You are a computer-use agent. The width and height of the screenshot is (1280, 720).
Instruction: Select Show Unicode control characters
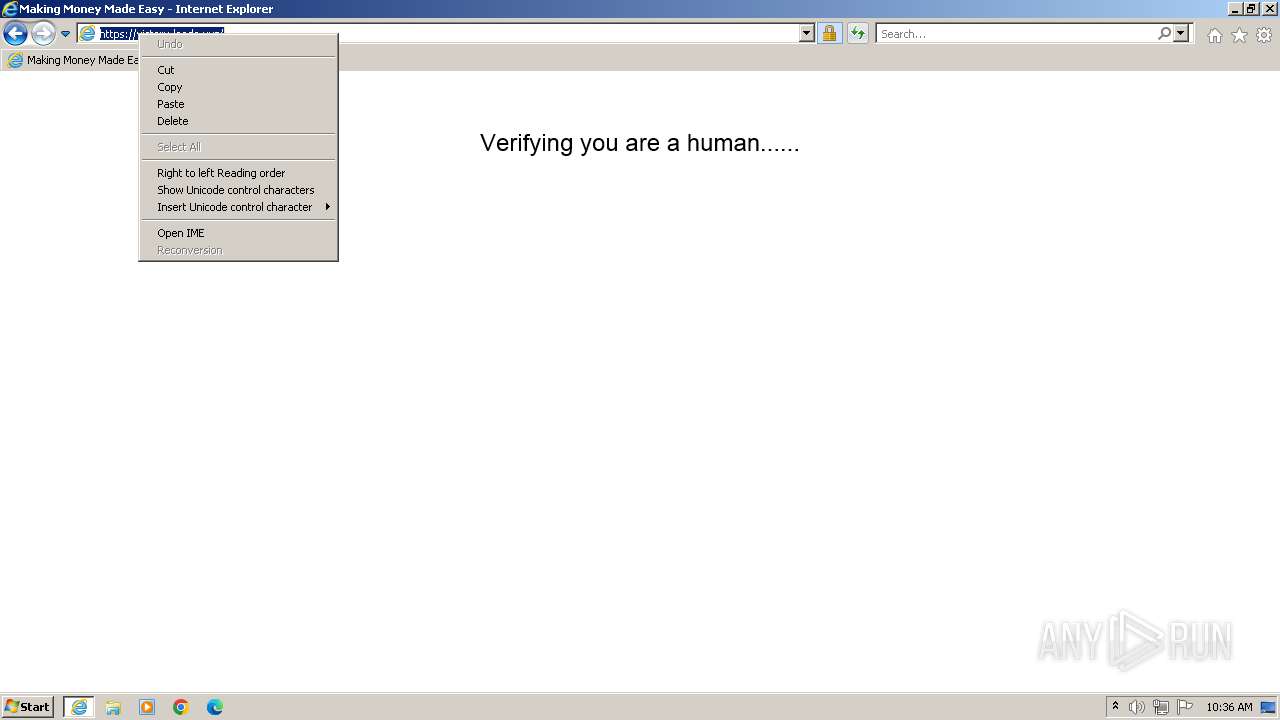237,190
